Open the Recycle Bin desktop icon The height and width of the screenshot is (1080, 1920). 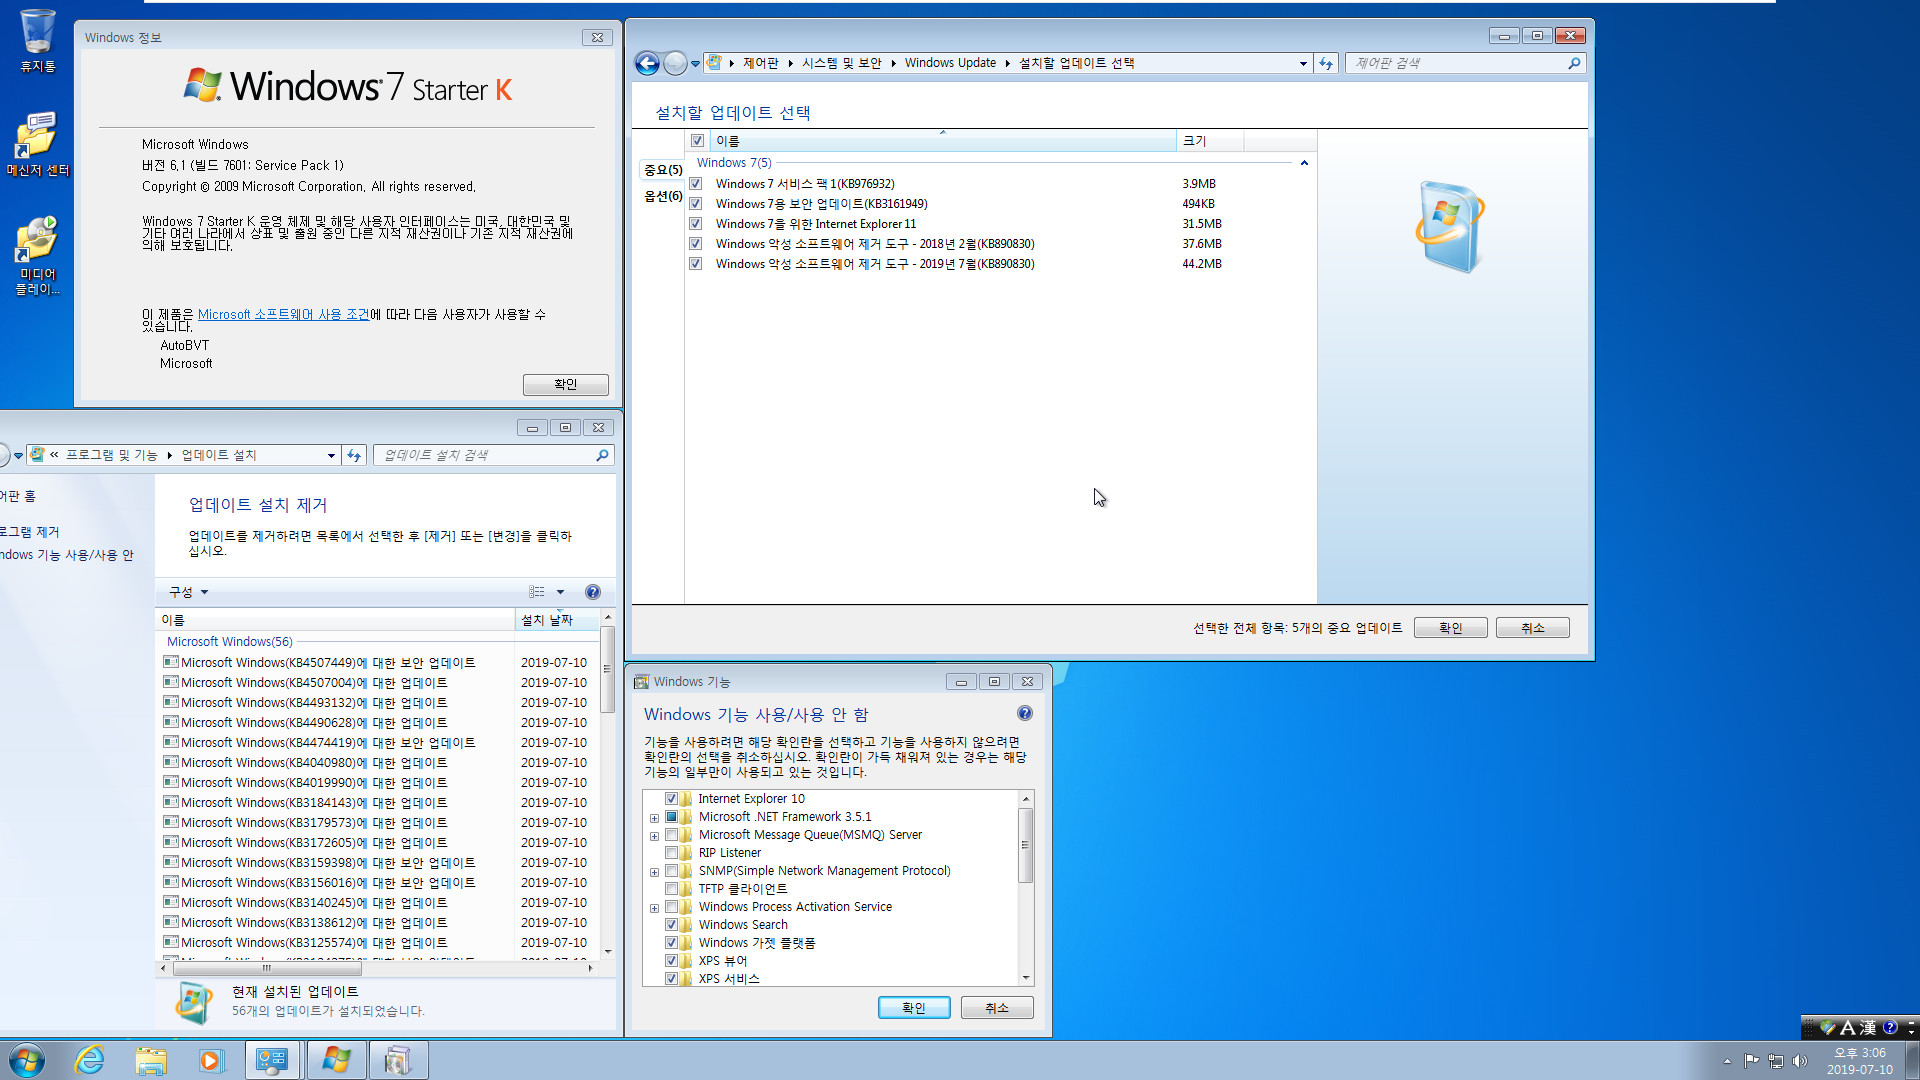(x=37, y=40)
